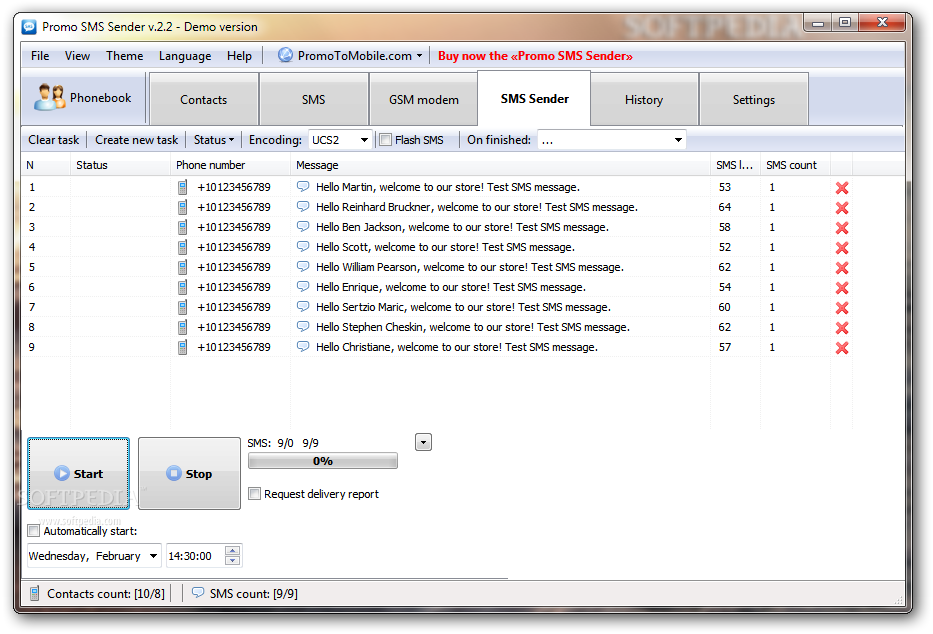Open the Help menu
Viewport: 933px width, 634px height.
tap(239, 56)
